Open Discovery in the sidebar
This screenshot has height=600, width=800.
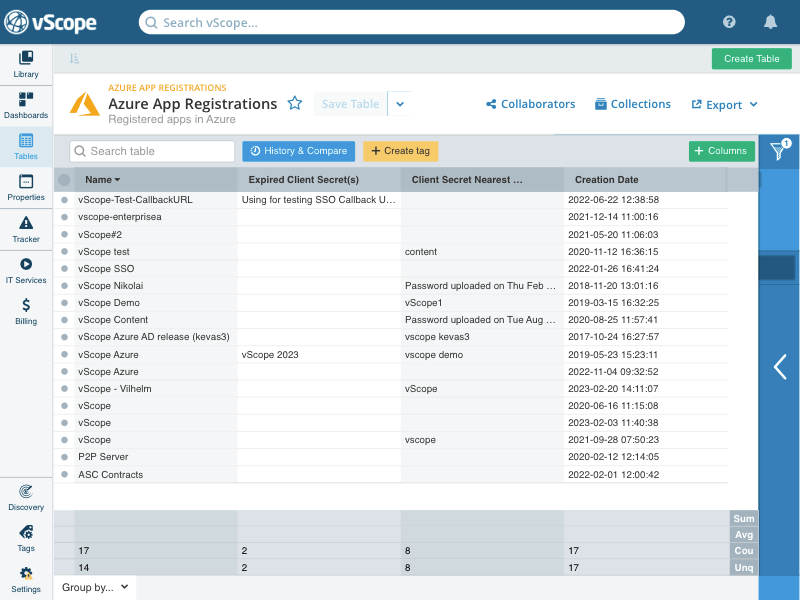coord(26,497)
